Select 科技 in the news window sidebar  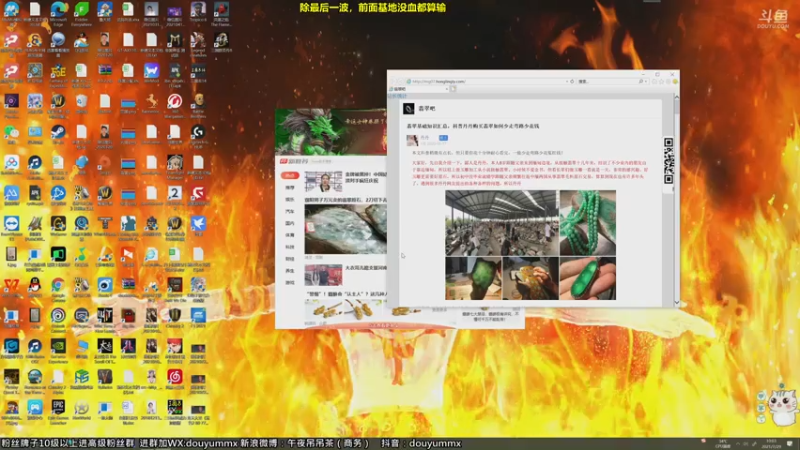[x=290, y=247]
